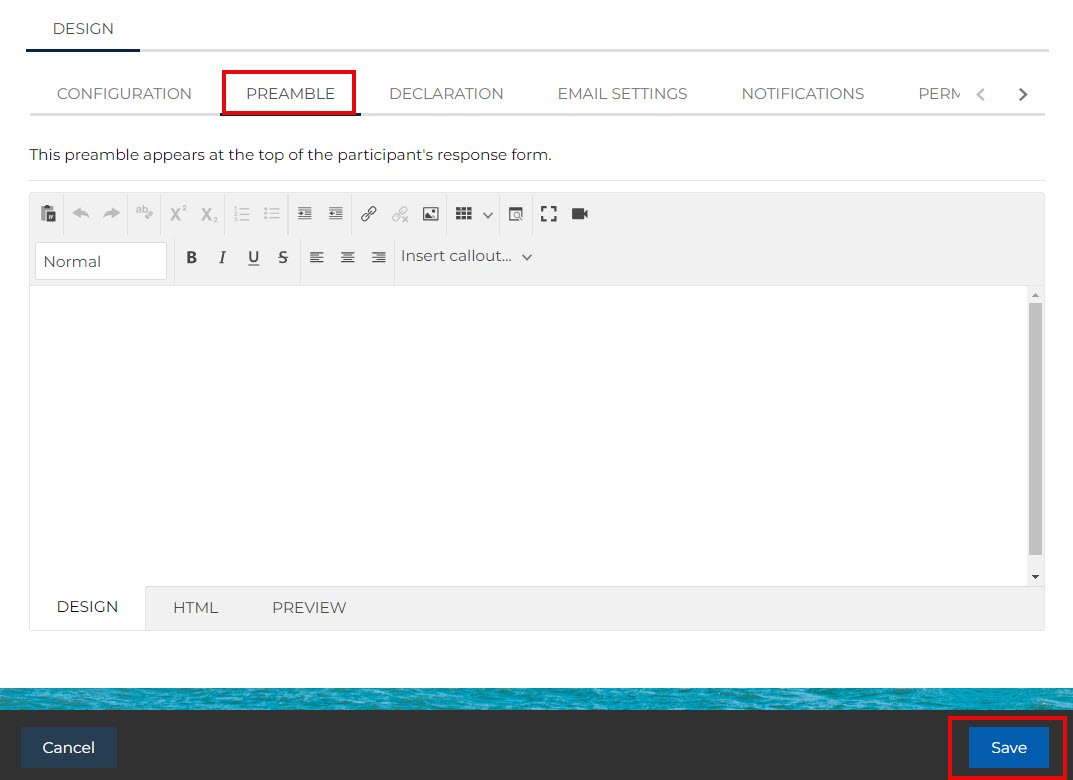Insert a hyperlink with the link icon

[368, 214]
